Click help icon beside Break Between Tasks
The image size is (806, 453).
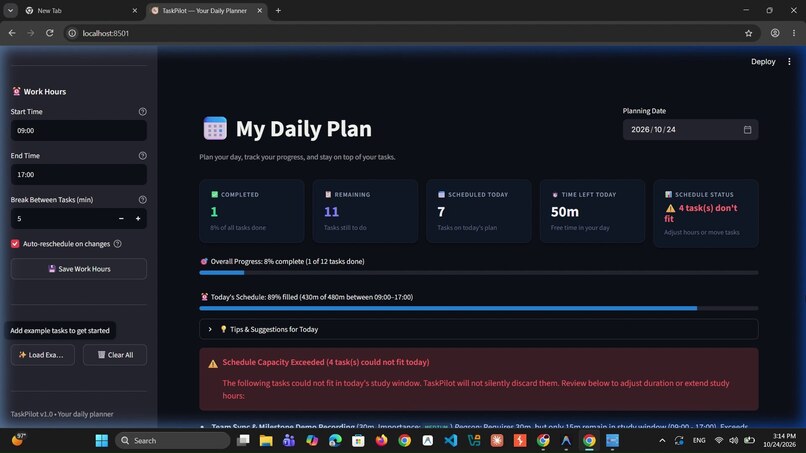(142, 200)
